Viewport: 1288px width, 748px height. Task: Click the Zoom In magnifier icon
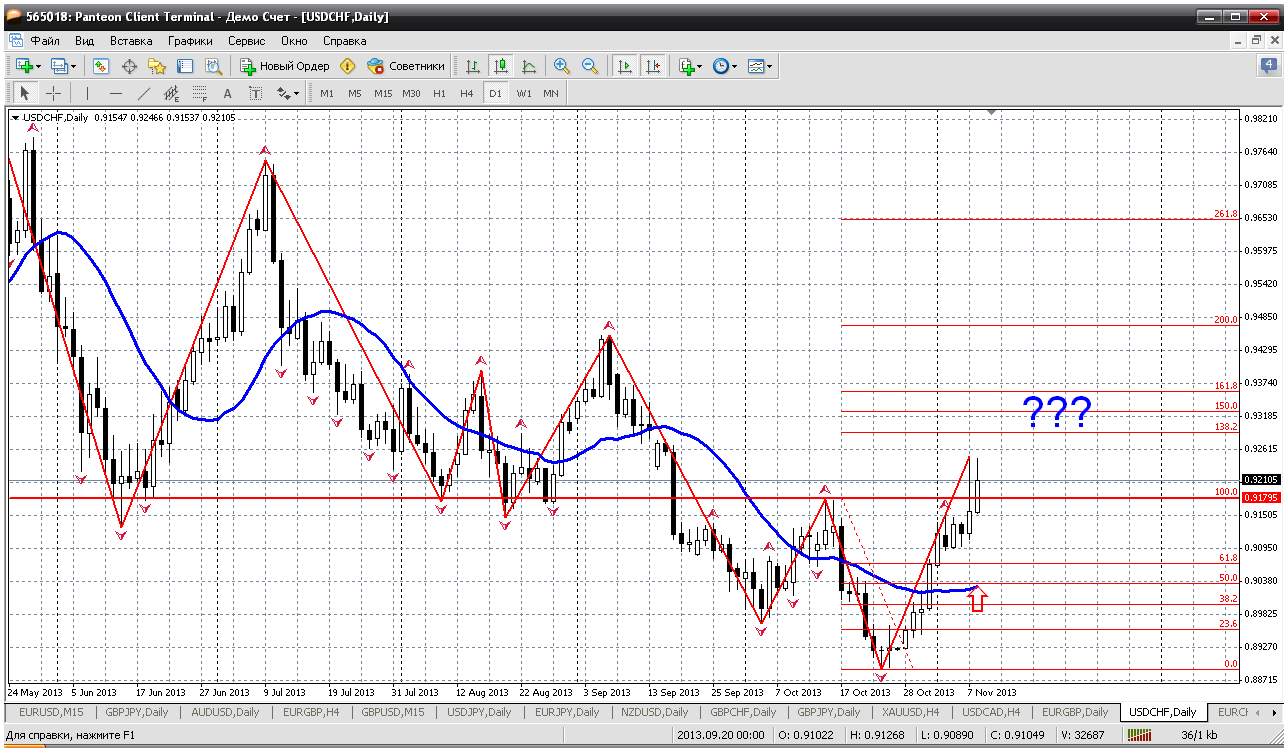(562, 66)
